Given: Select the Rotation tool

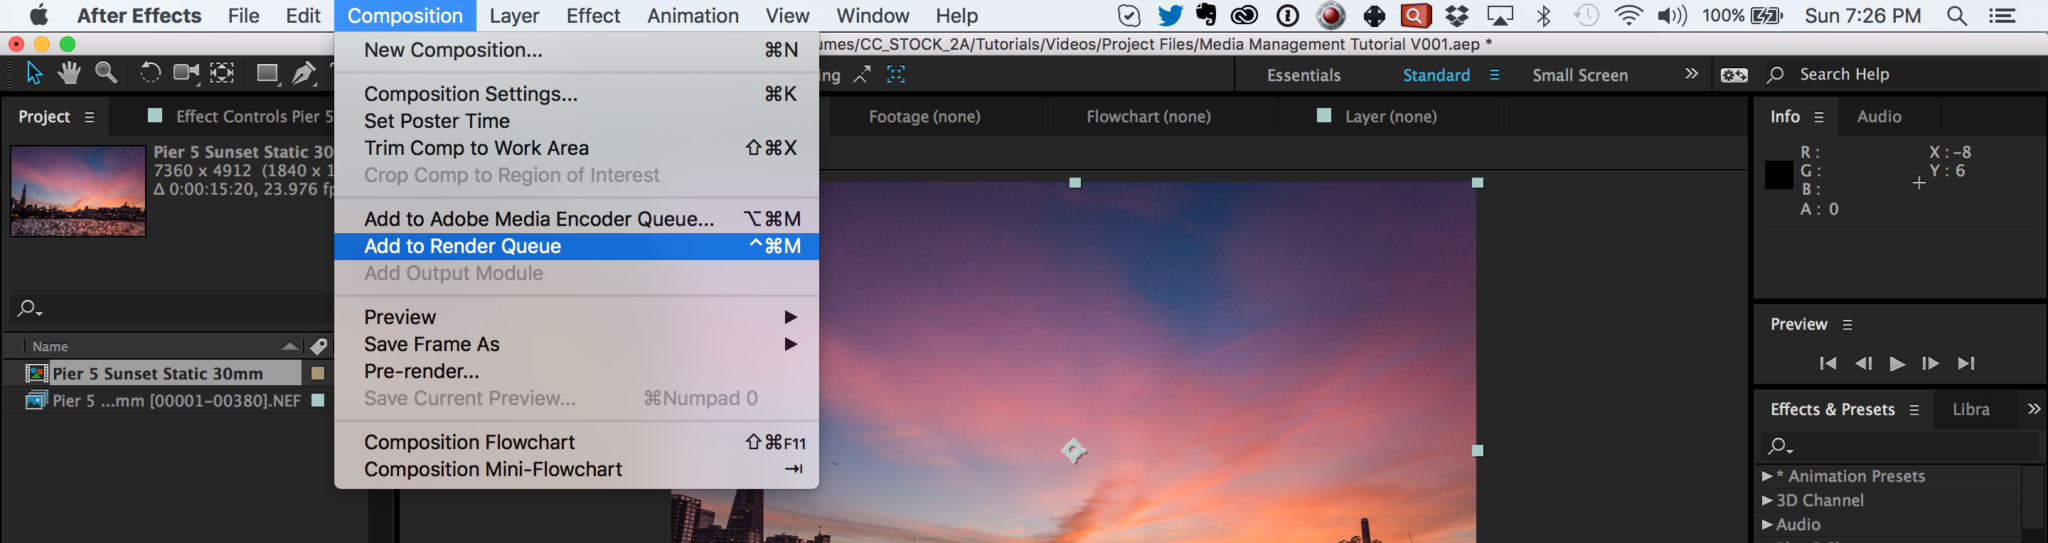Looking at the screenshot, I should tap(149, 73).
